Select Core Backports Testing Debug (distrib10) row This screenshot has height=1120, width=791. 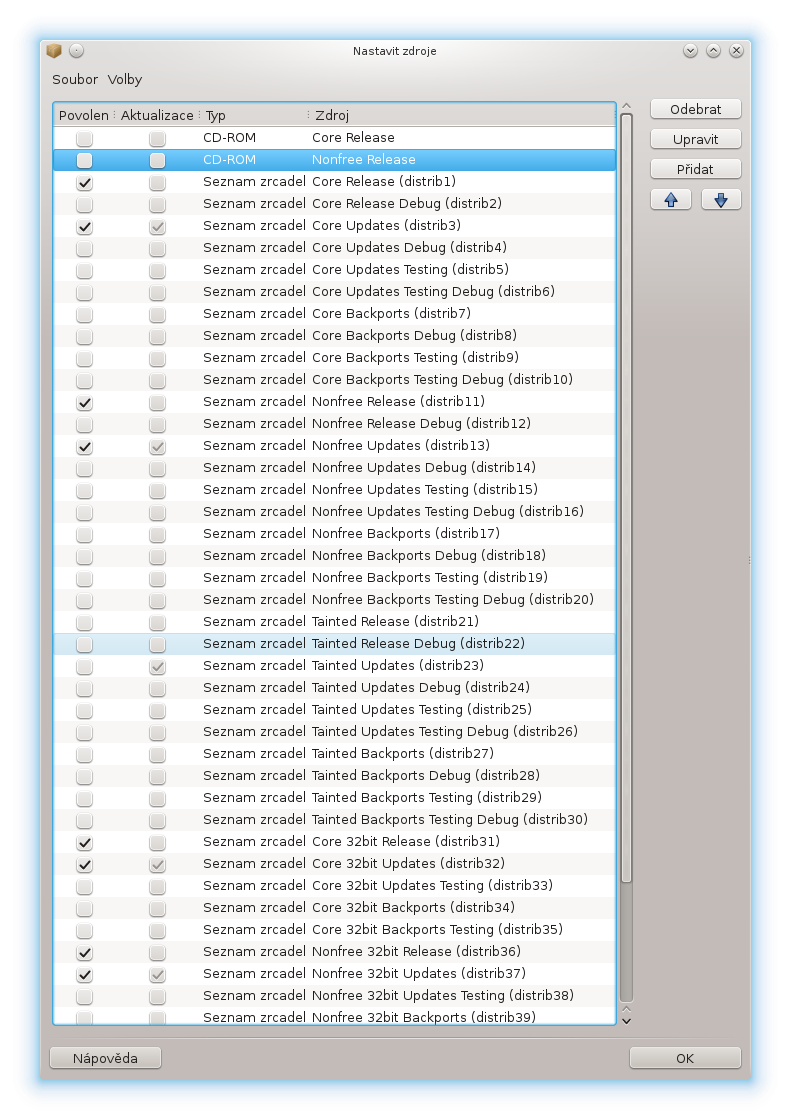point(334,380)
